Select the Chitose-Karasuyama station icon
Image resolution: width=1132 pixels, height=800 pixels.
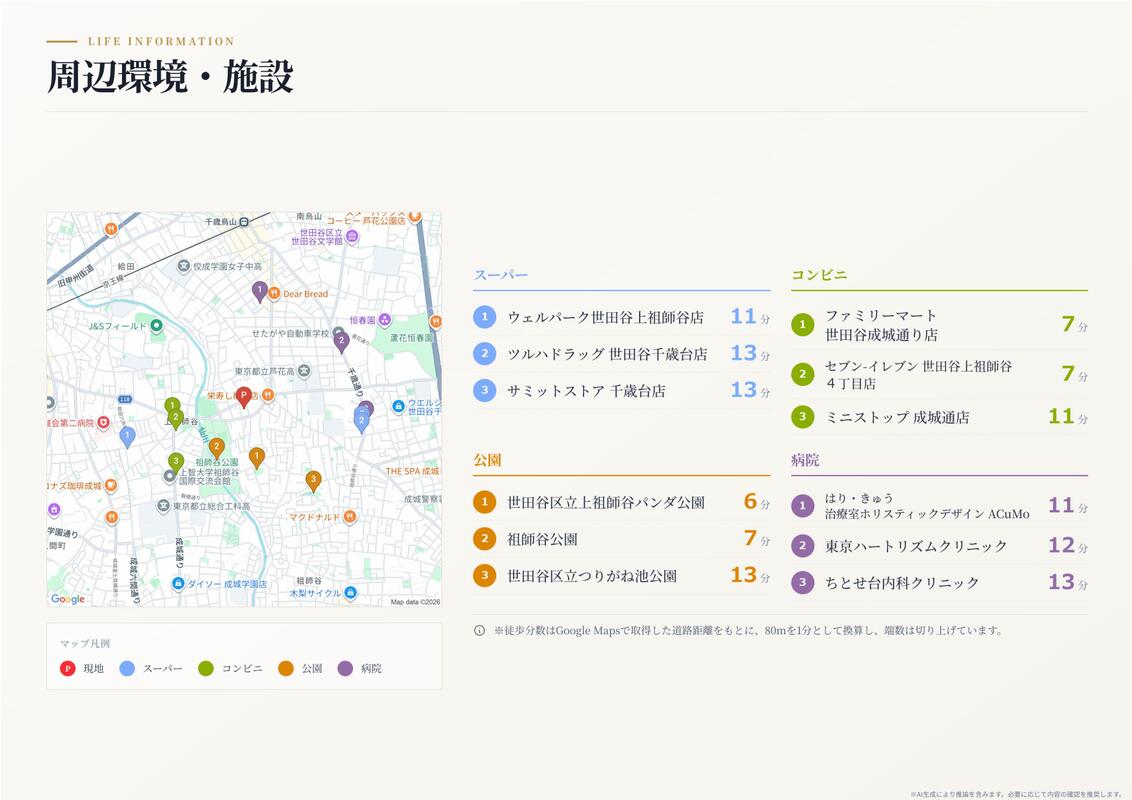tap(245, 222)
